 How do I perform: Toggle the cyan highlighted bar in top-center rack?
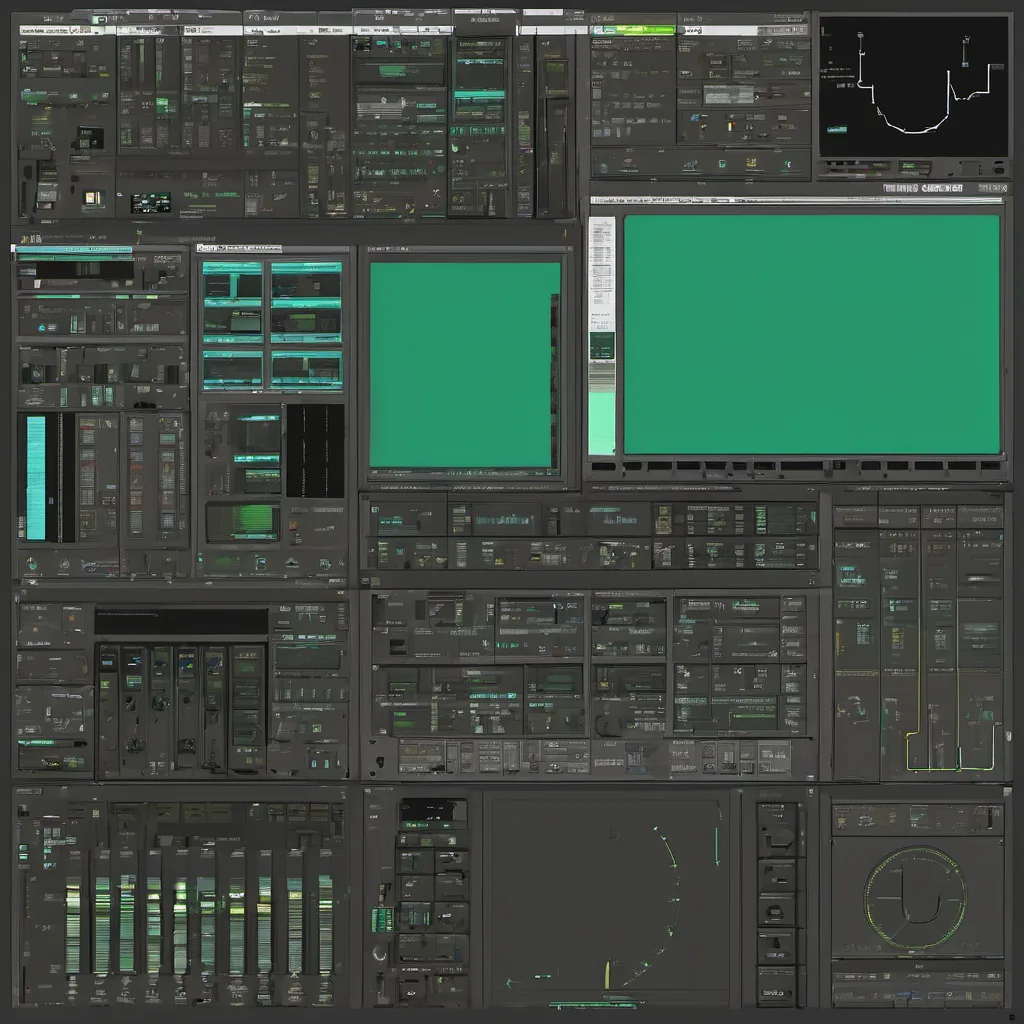(x=479, y=95)
